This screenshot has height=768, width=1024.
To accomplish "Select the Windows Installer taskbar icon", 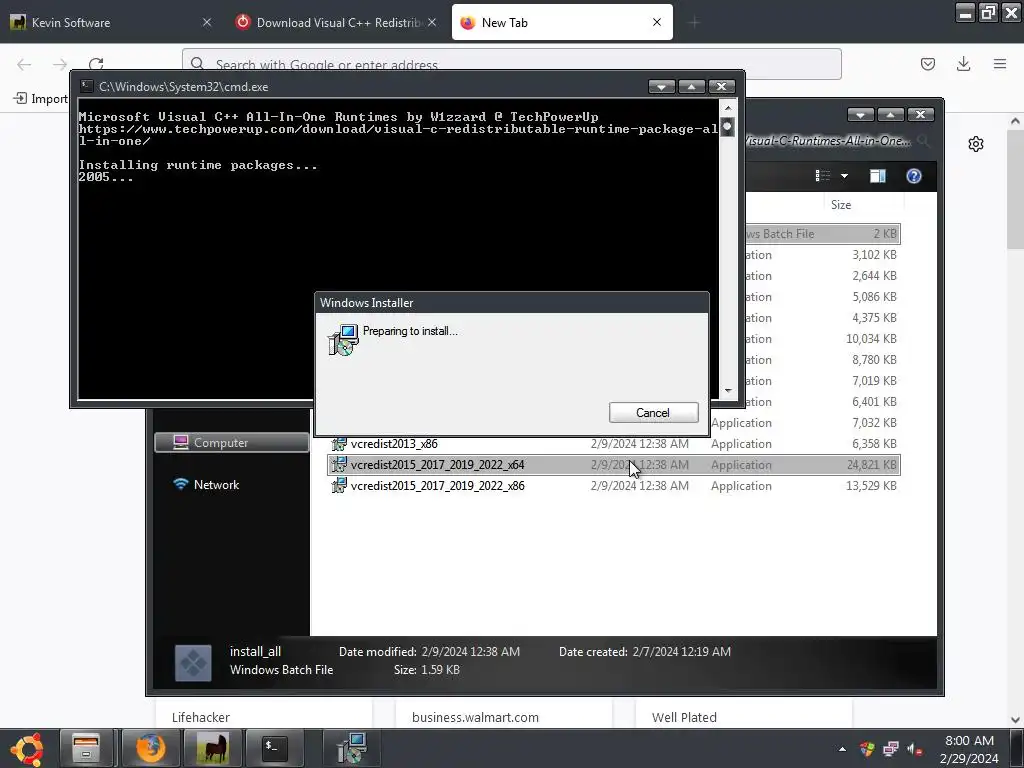I will coord(351,748).
